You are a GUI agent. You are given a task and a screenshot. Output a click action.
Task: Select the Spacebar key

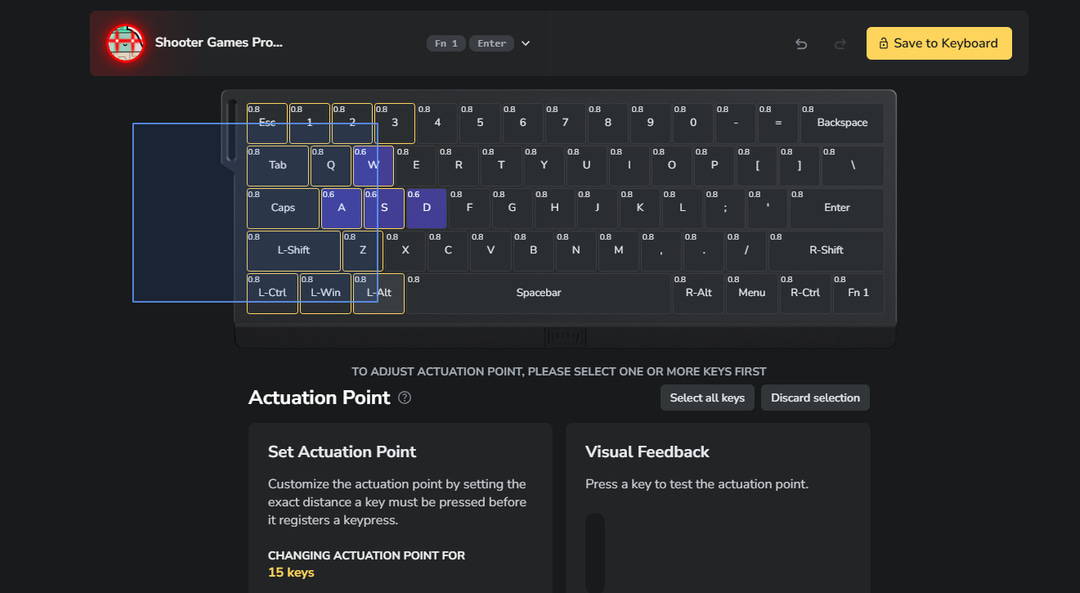pos(538,293)
